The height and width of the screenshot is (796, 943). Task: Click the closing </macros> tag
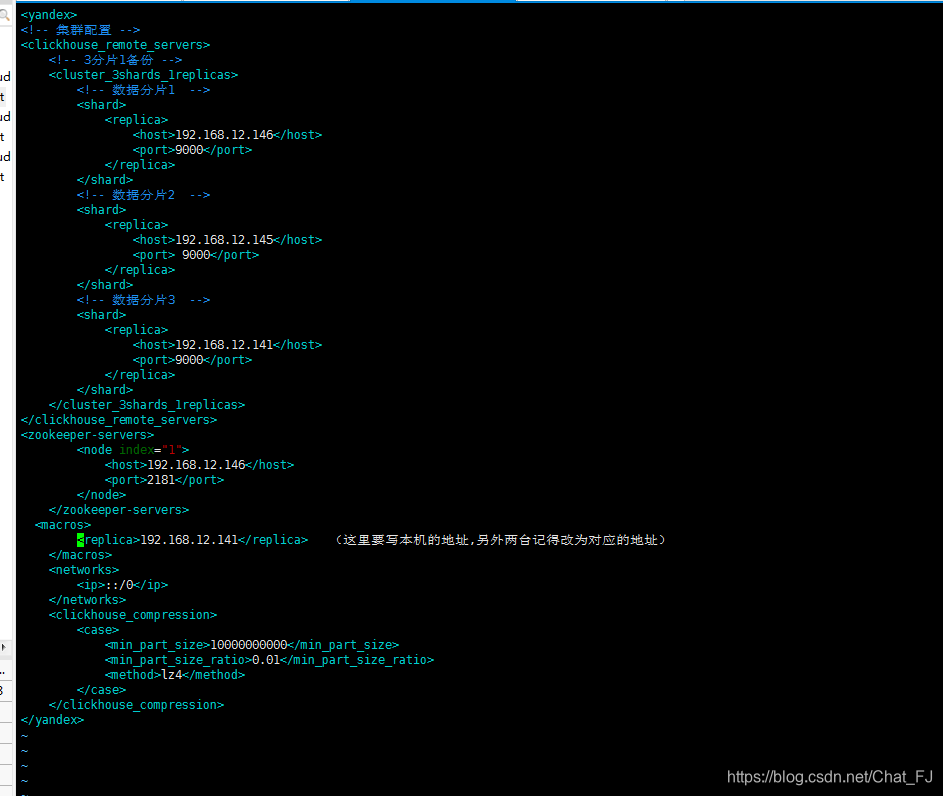click(80, 555)
